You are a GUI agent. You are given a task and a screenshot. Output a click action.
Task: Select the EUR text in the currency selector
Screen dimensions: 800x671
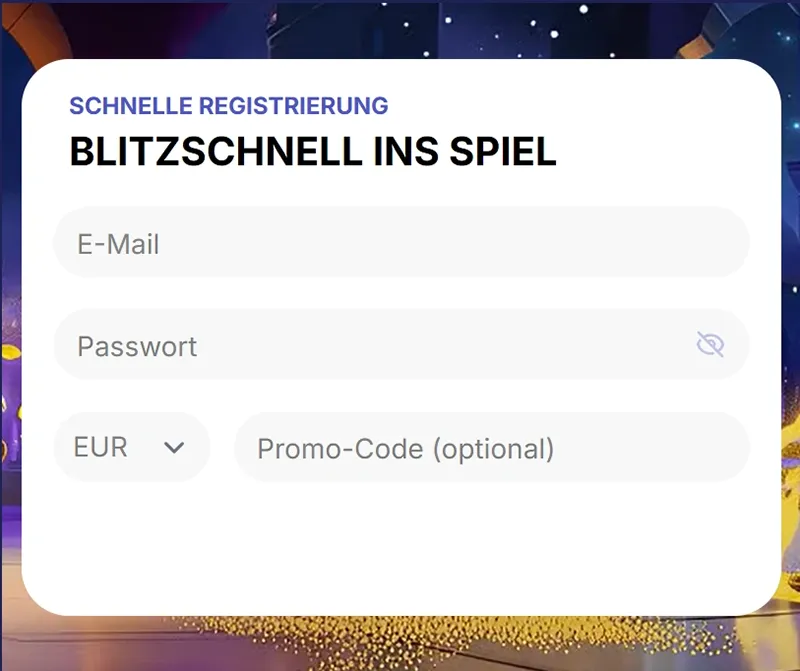point(101,447)
